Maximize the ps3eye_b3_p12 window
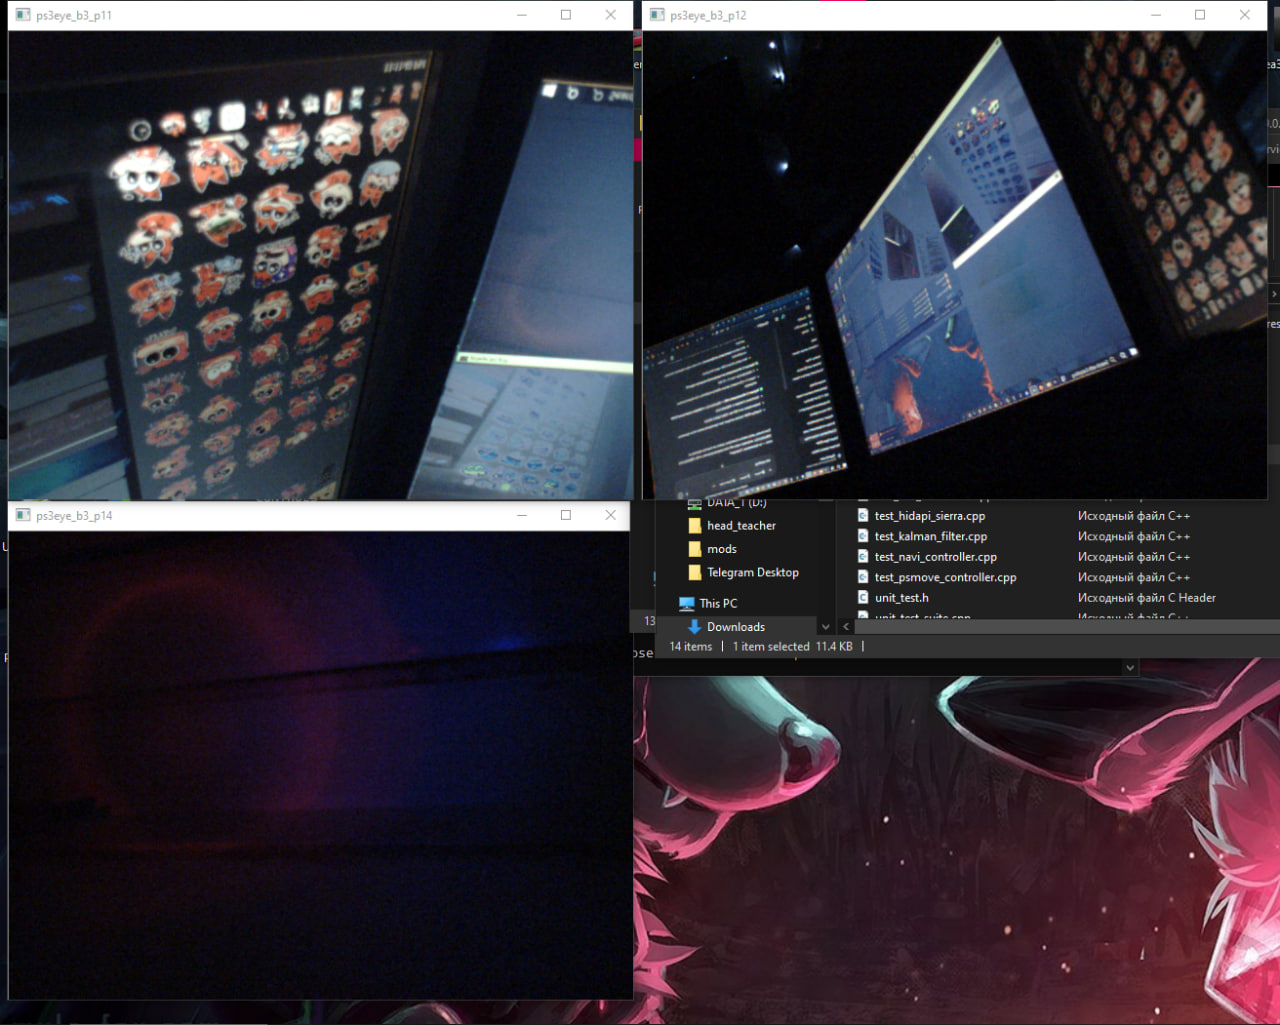 coord(1200,15)
